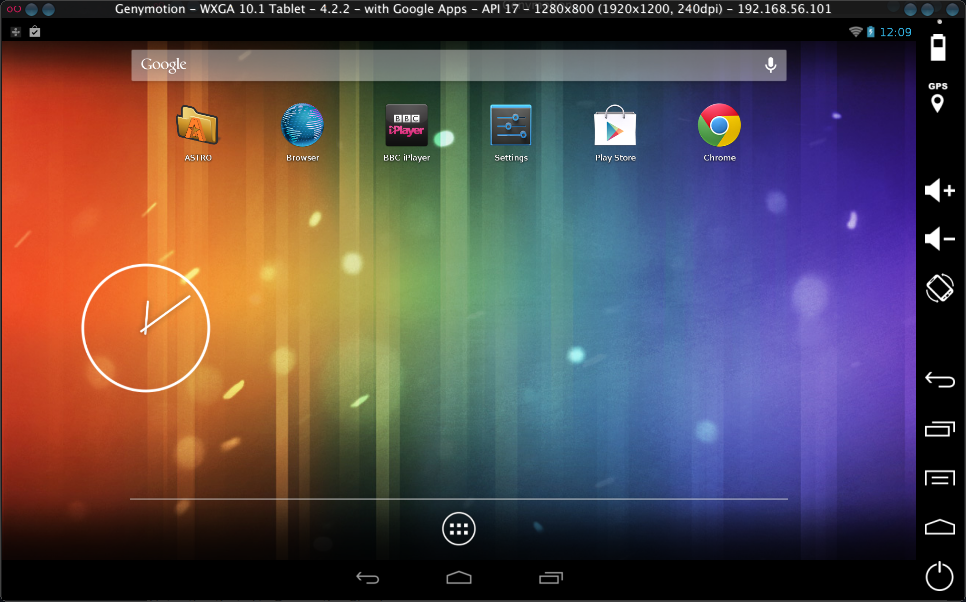Open Android Settings app

coord(511,127)
